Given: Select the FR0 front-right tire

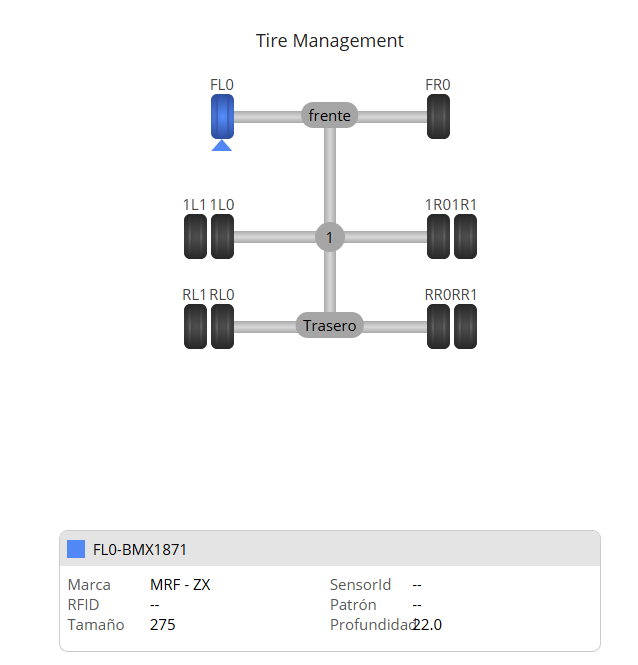Looking at the screenshot, I should 438,116.
